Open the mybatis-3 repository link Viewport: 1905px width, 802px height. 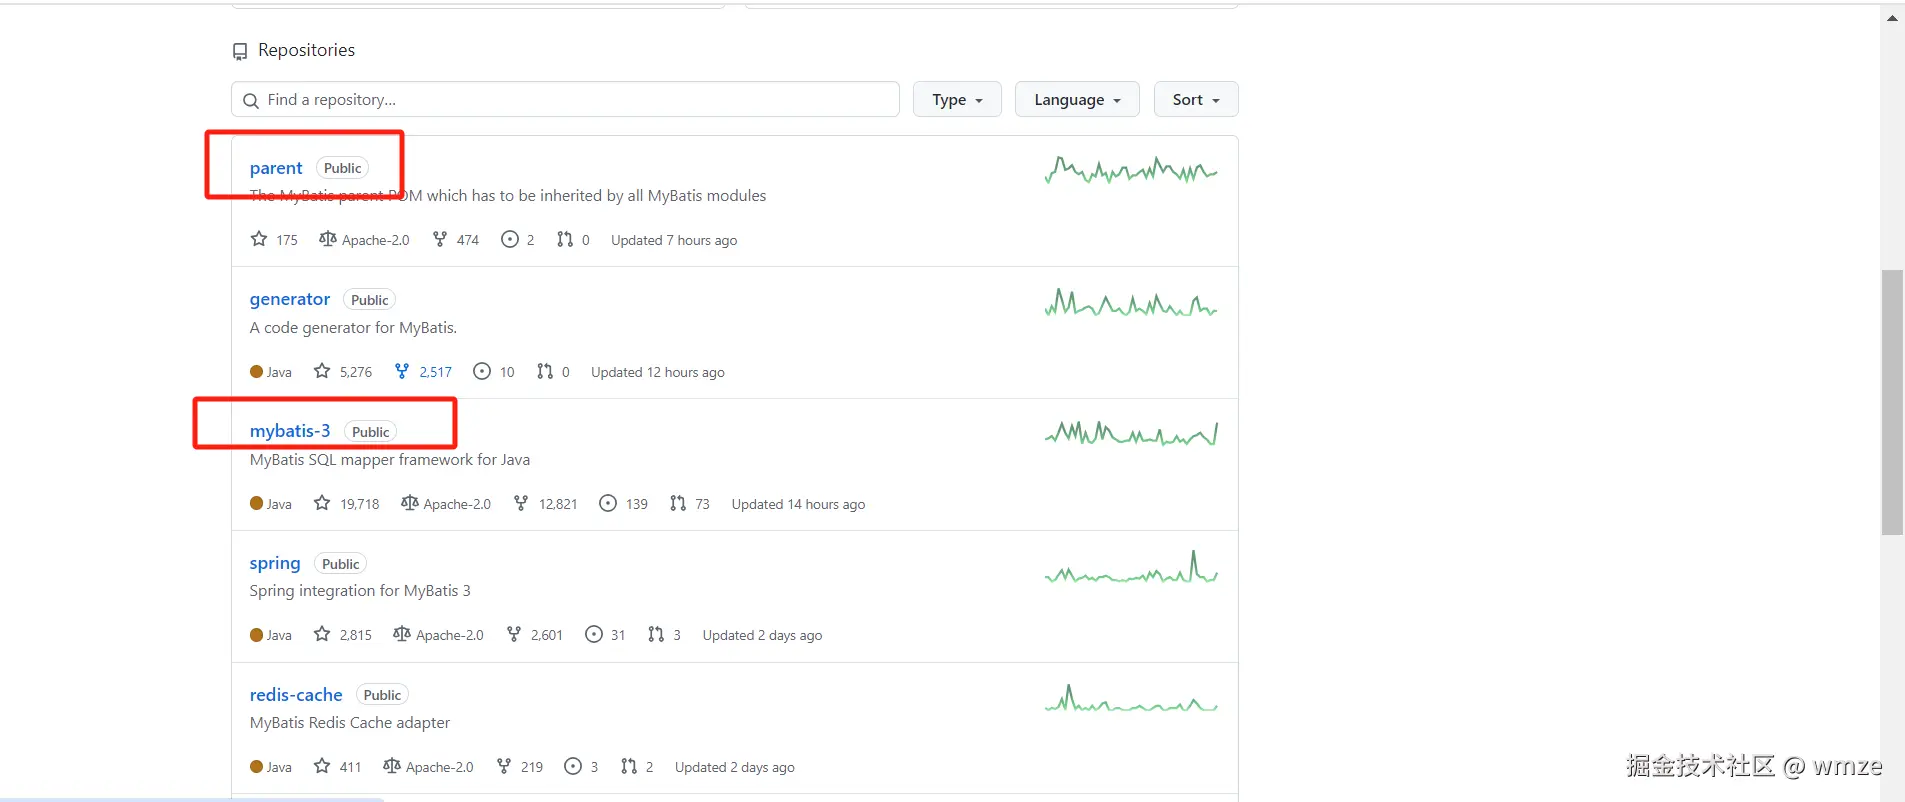(290, 431)
